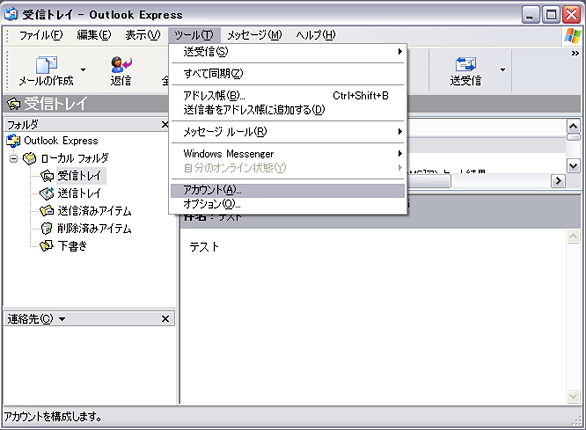Click the テスト message body text

(x=204, y=247)
